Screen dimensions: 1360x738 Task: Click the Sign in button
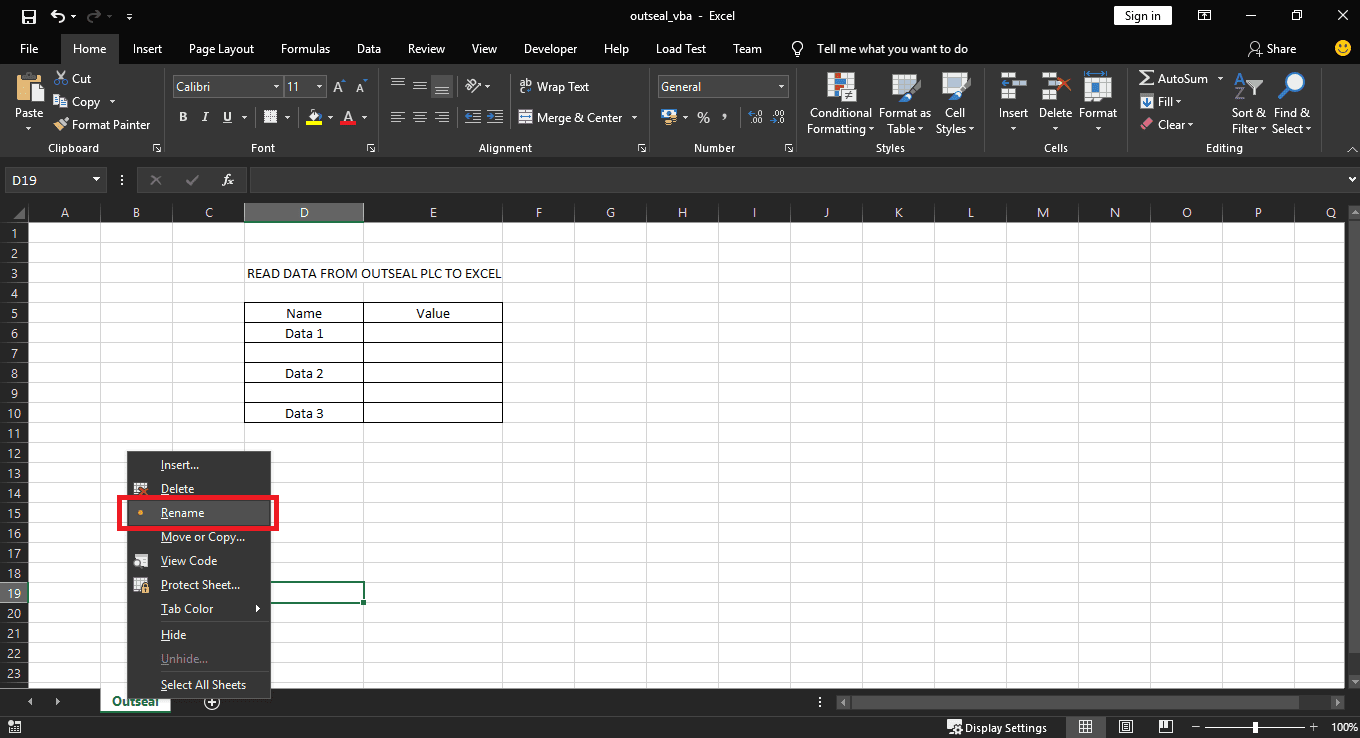point(1142,15)
